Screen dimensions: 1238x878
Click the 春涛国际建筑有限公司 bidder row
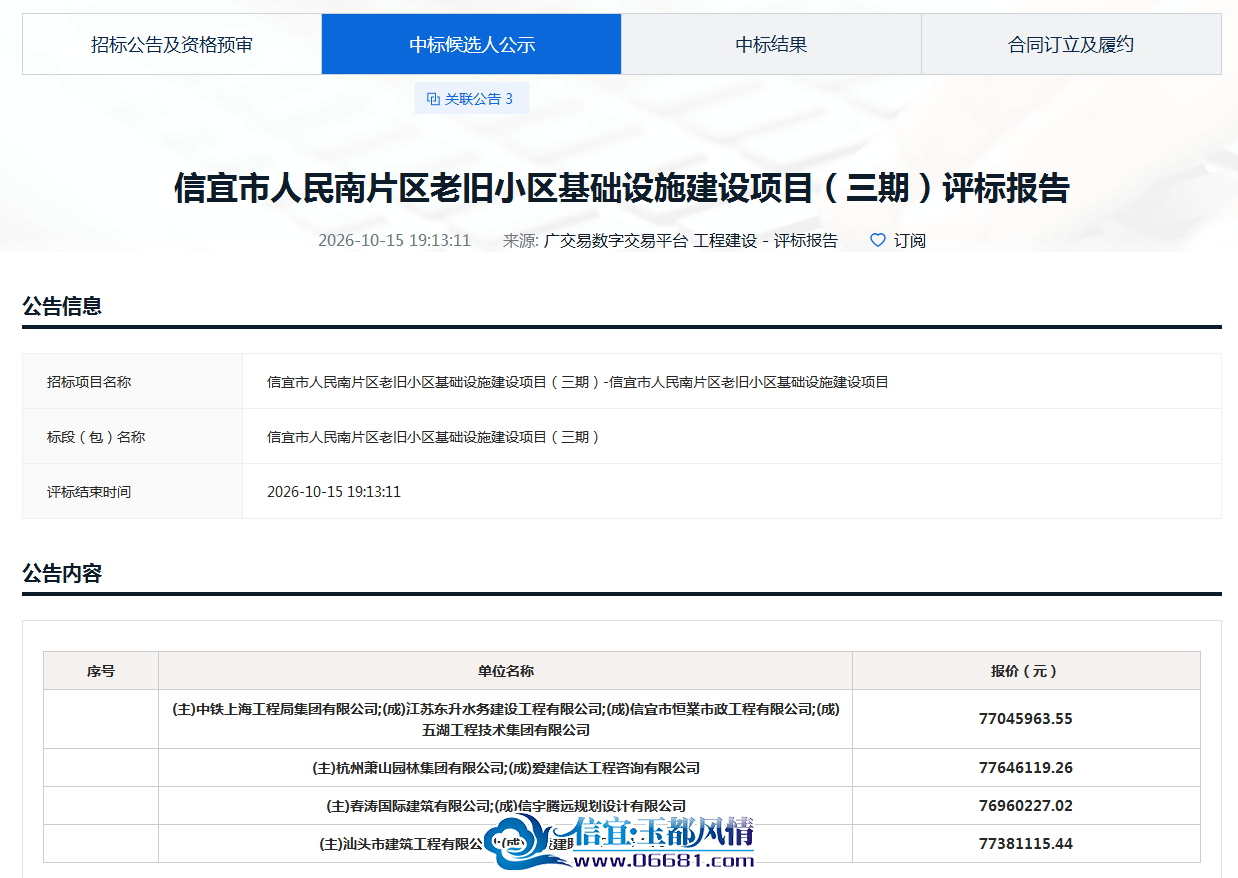(622, 806)
